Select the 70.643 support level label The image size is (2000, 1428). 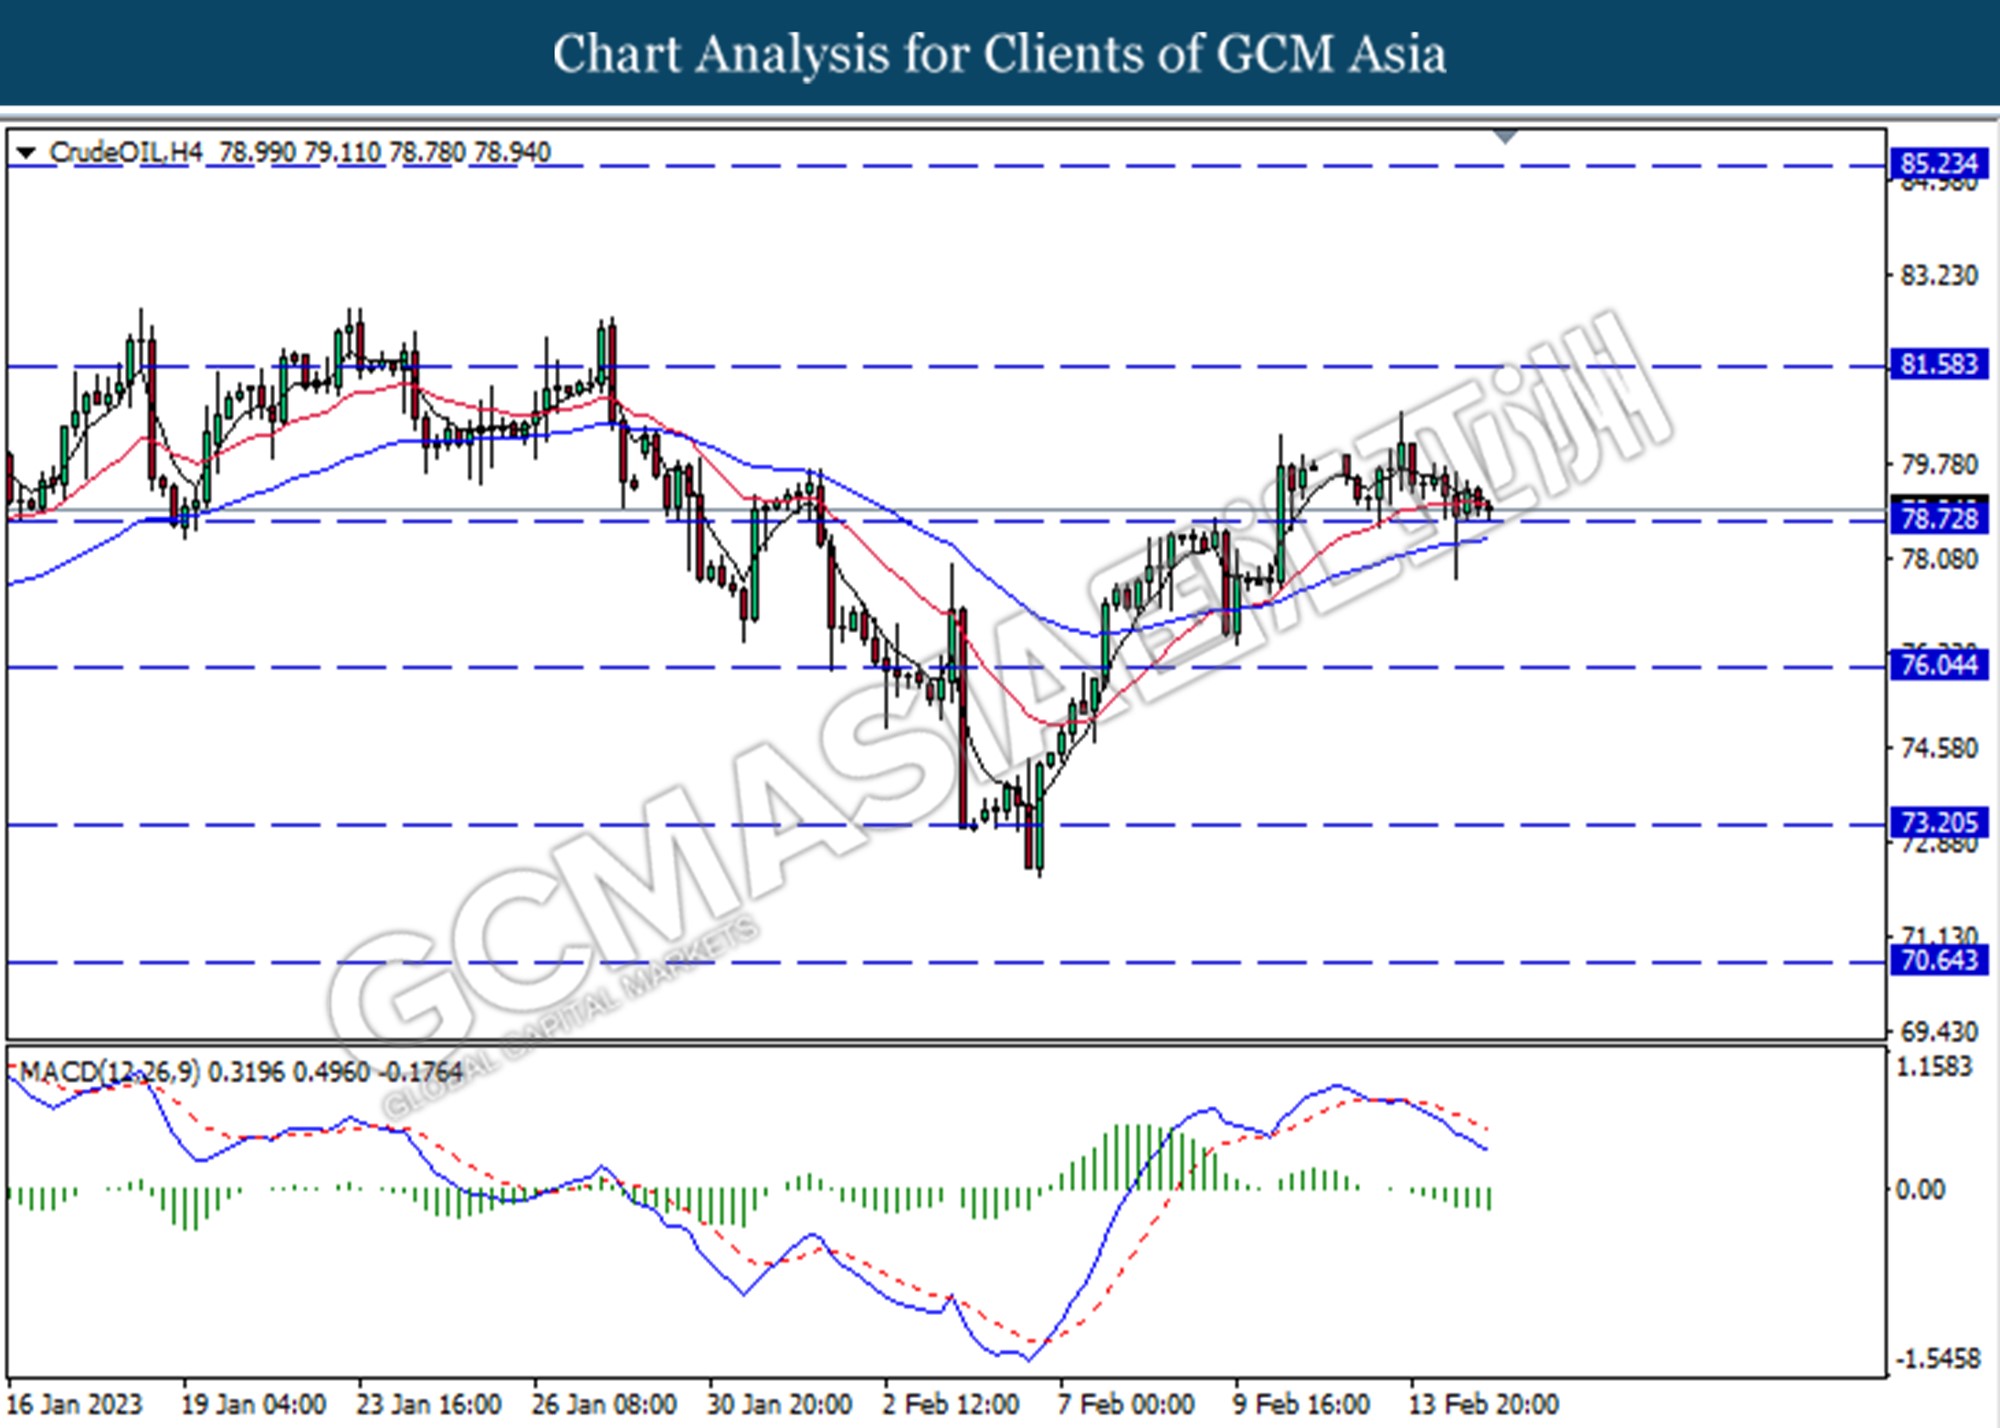click(1938, 961)
